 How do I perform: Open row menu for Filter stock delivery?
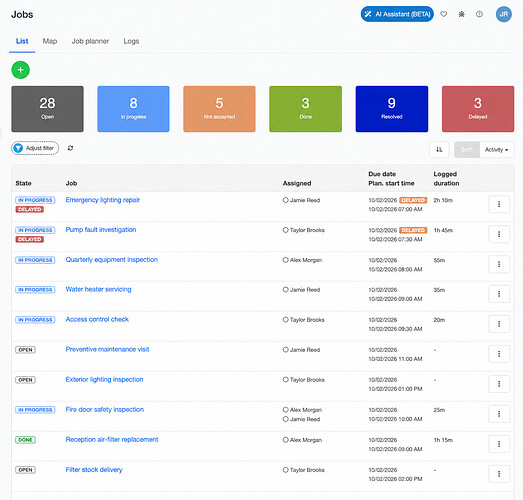point(499,474)
